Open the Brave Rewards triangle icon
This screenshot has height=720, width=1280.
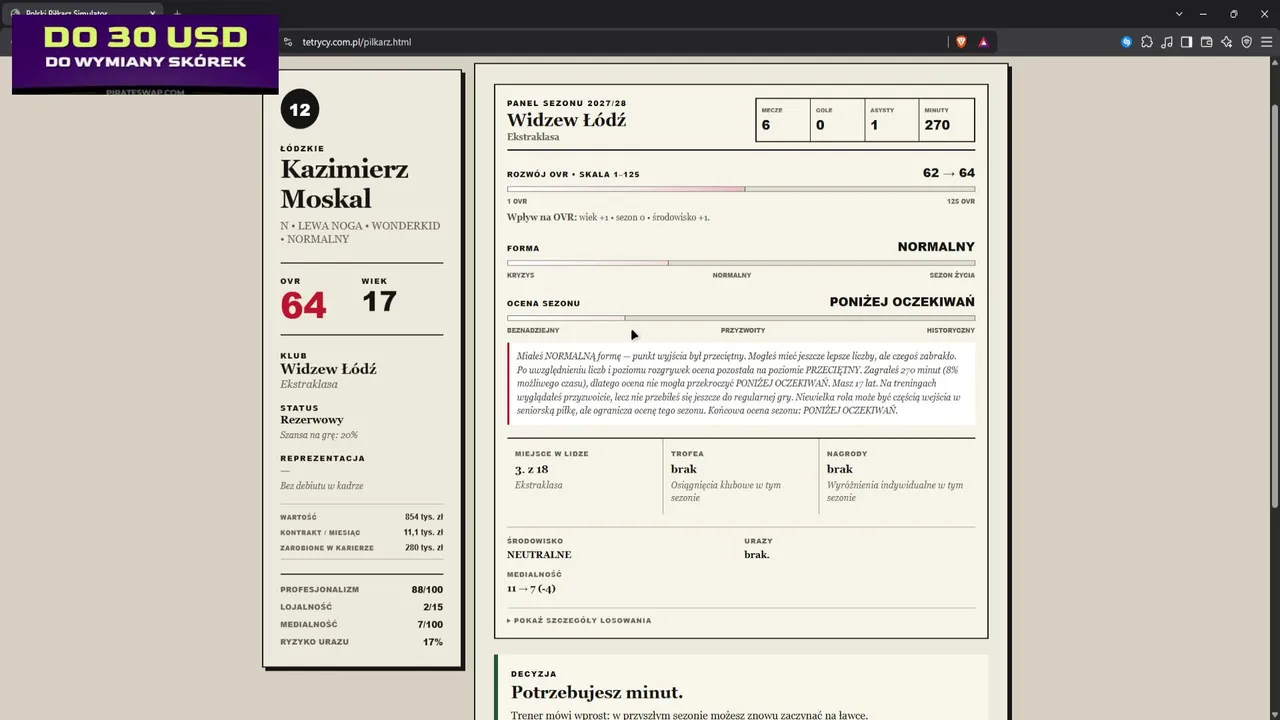pos(983,42)
